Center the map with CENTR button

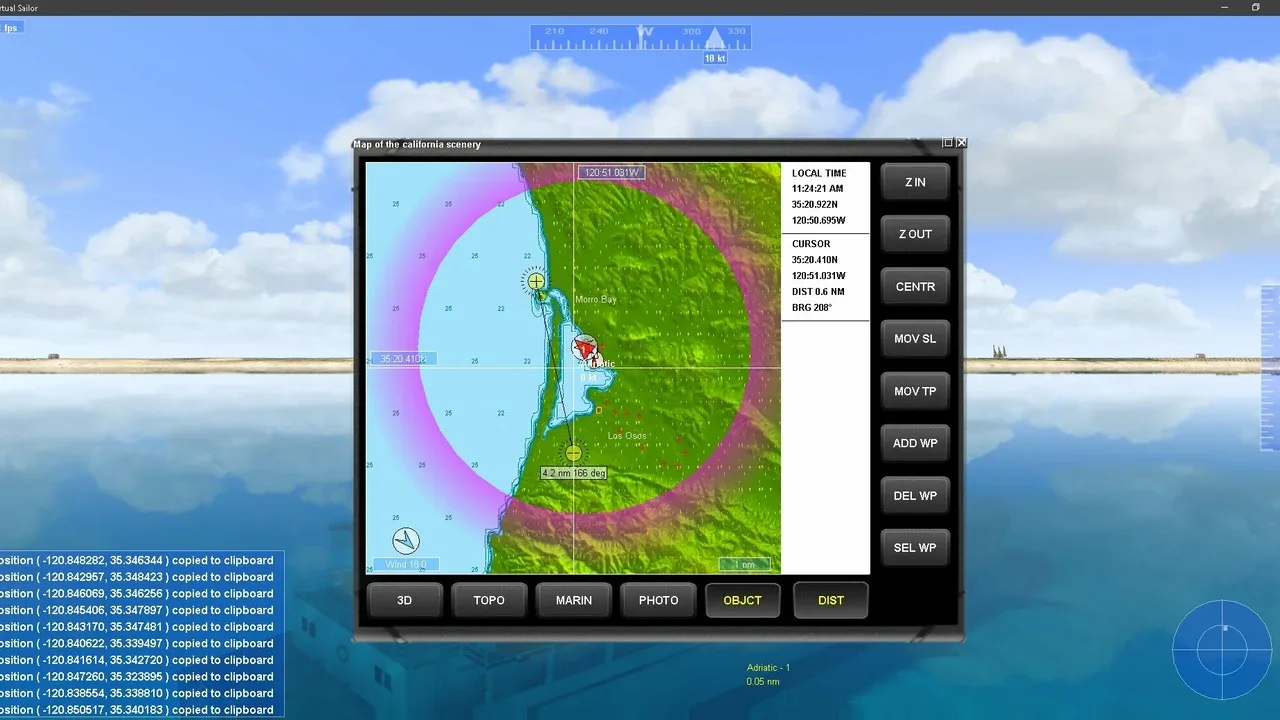[915, 287]
